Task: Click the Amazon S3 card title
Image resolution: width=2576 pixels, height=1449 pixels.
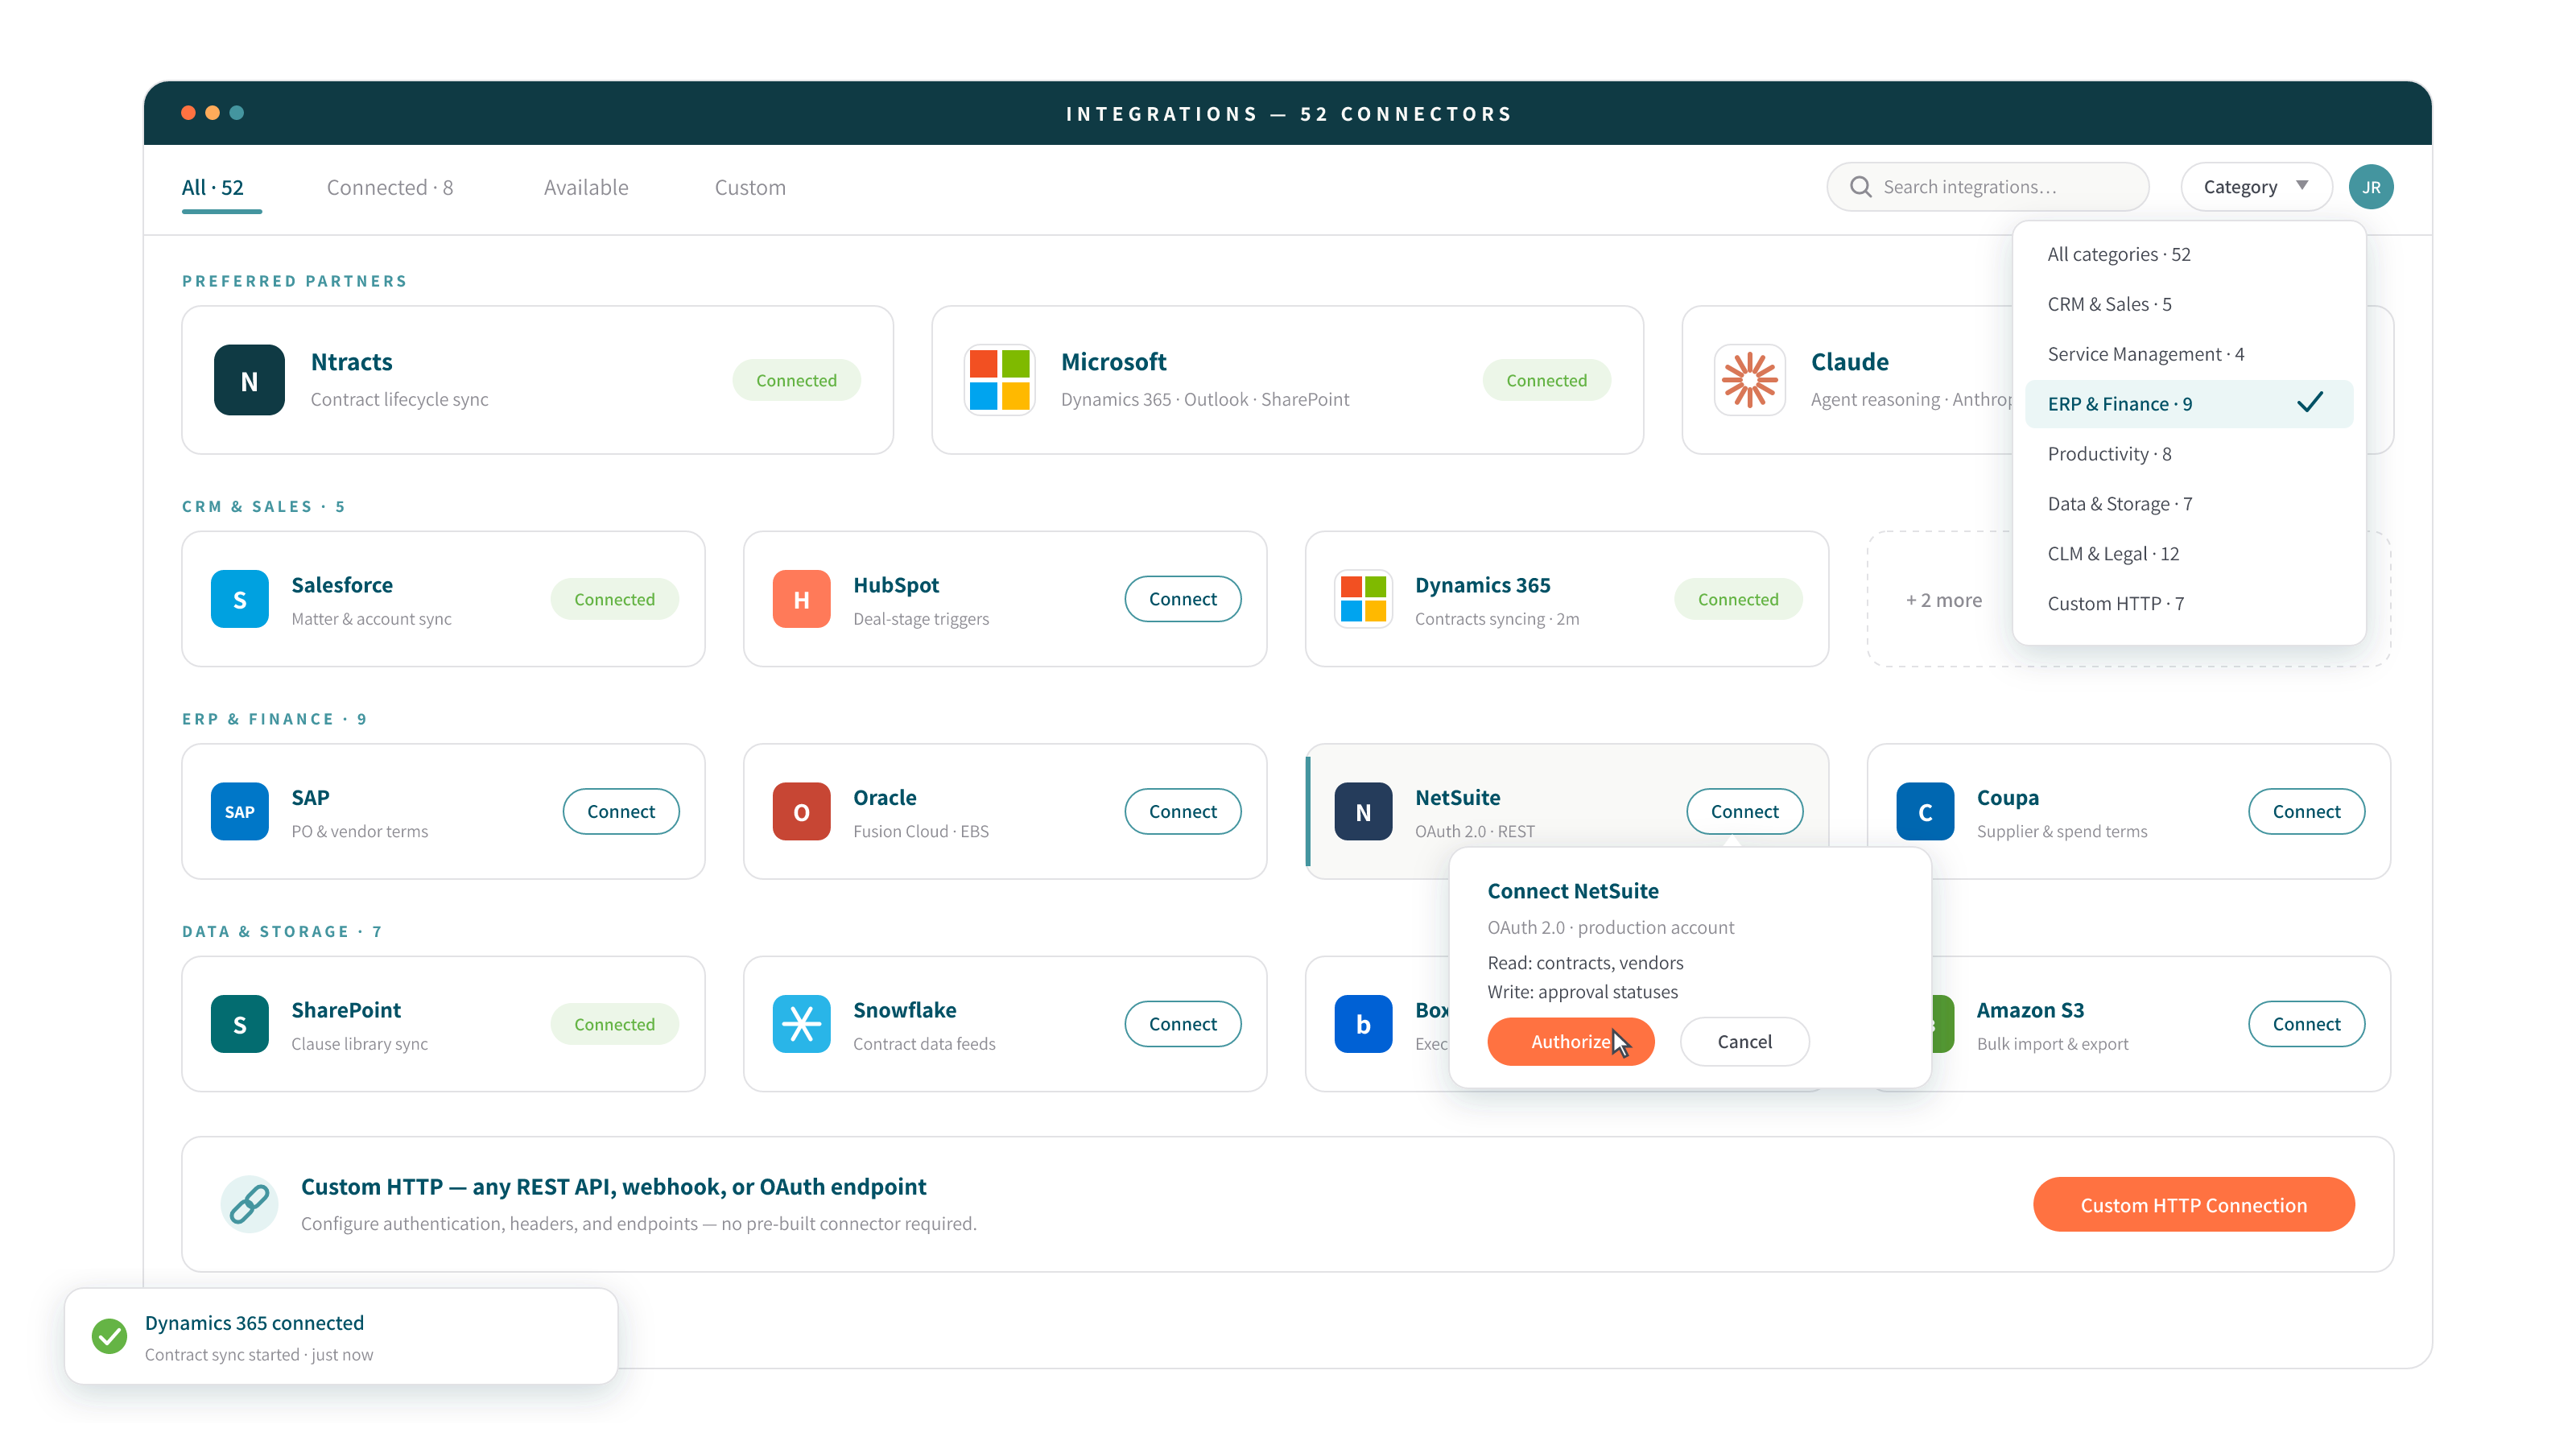Action: (x=2030, y=1009)
